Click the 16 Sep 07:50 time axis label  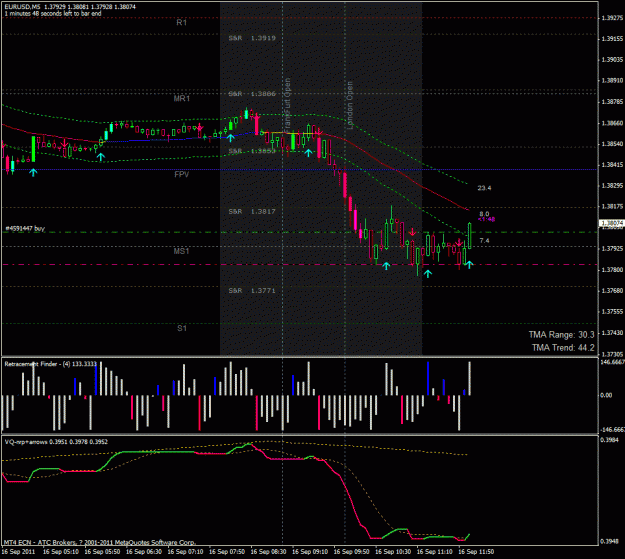click(227, 552)
